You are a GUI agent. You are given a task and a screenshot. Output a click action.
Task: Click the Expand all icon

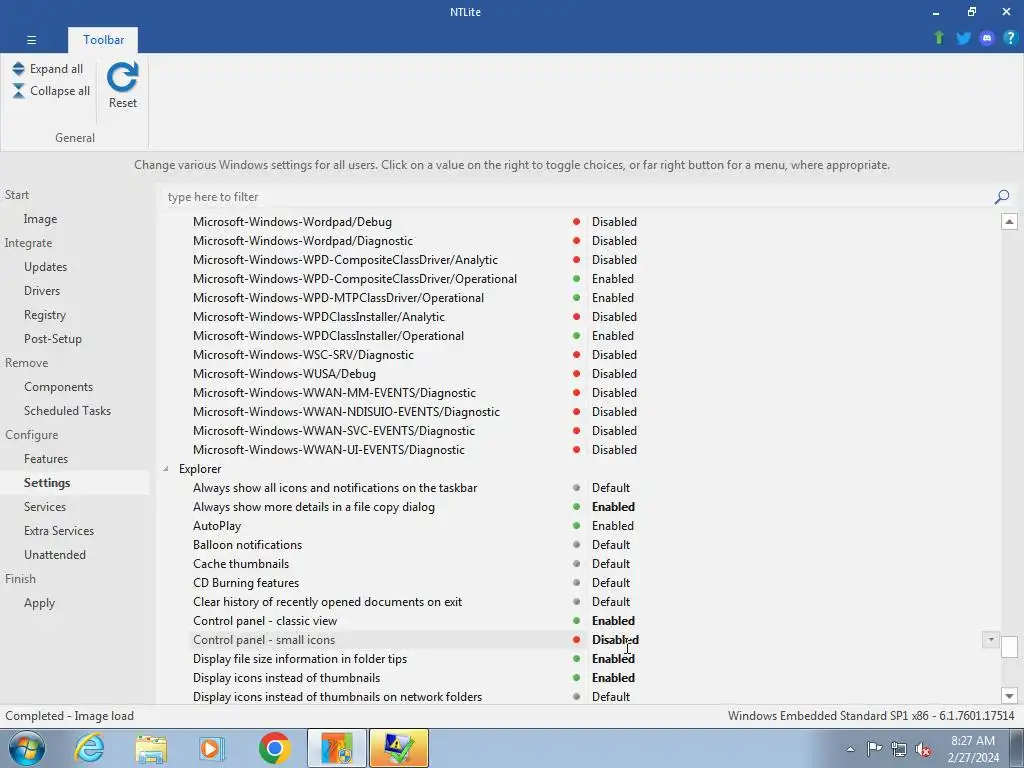point(18,69)
